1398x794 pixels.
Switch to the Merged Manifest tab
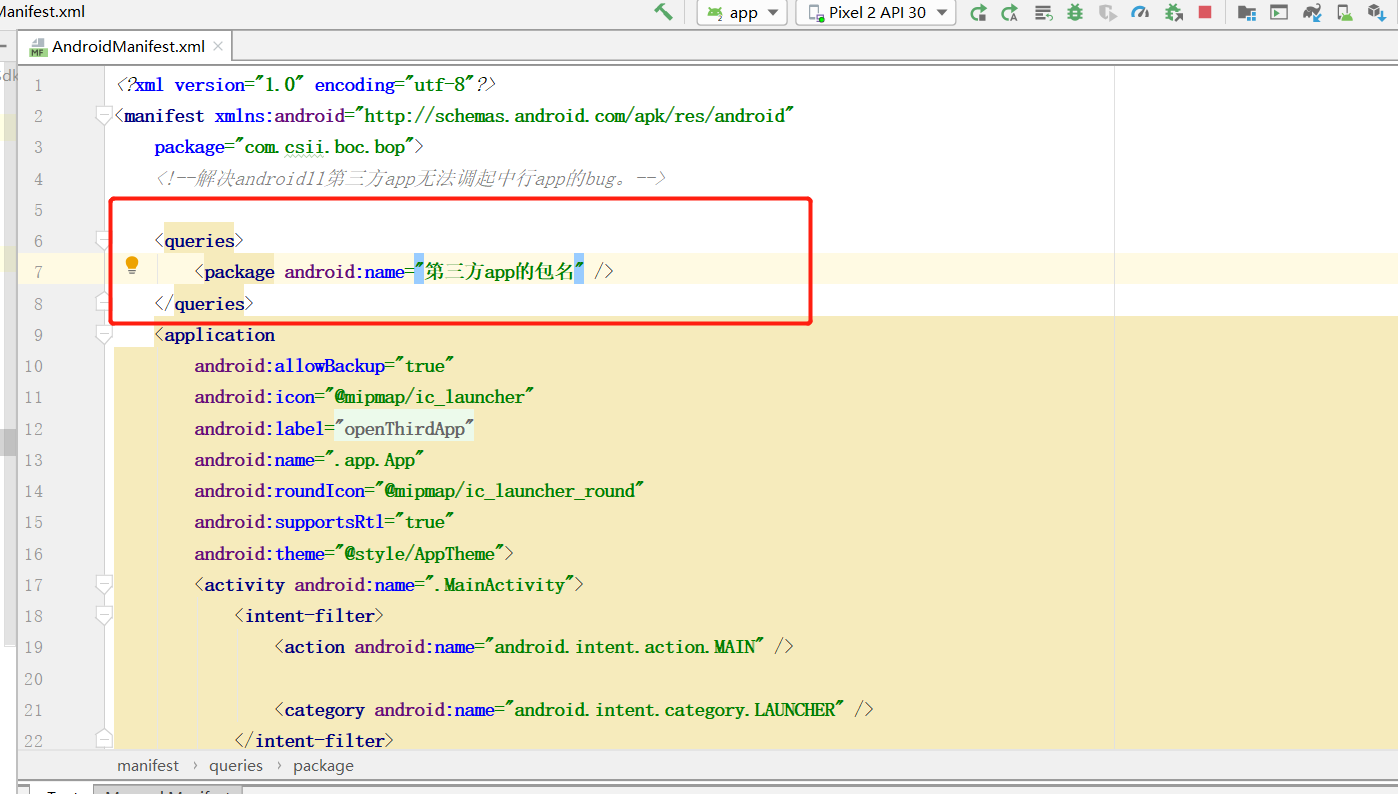click(167, 790)
